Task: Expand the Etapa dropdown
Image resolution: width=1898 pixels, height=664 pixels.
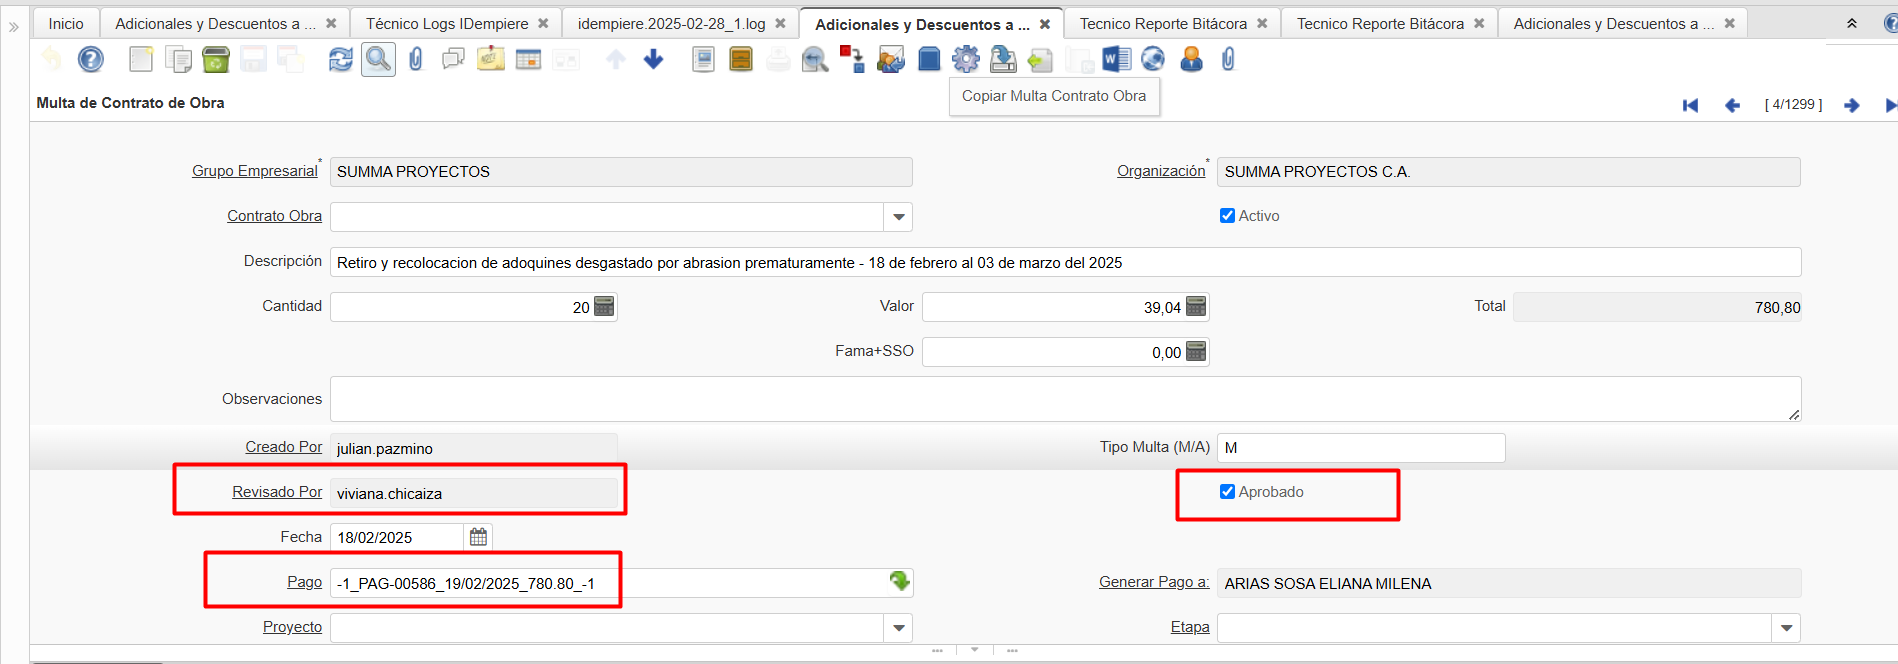Action: tap(1786, 628)
